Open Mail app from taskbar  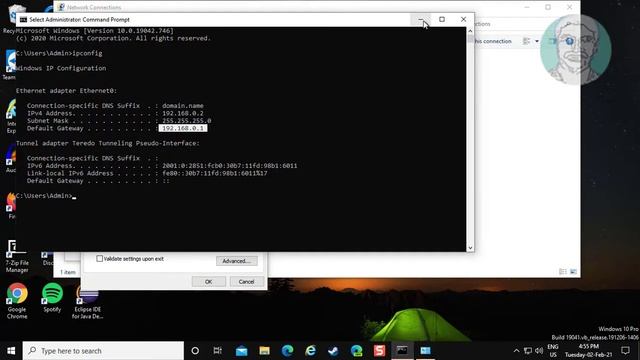[242, 351]
